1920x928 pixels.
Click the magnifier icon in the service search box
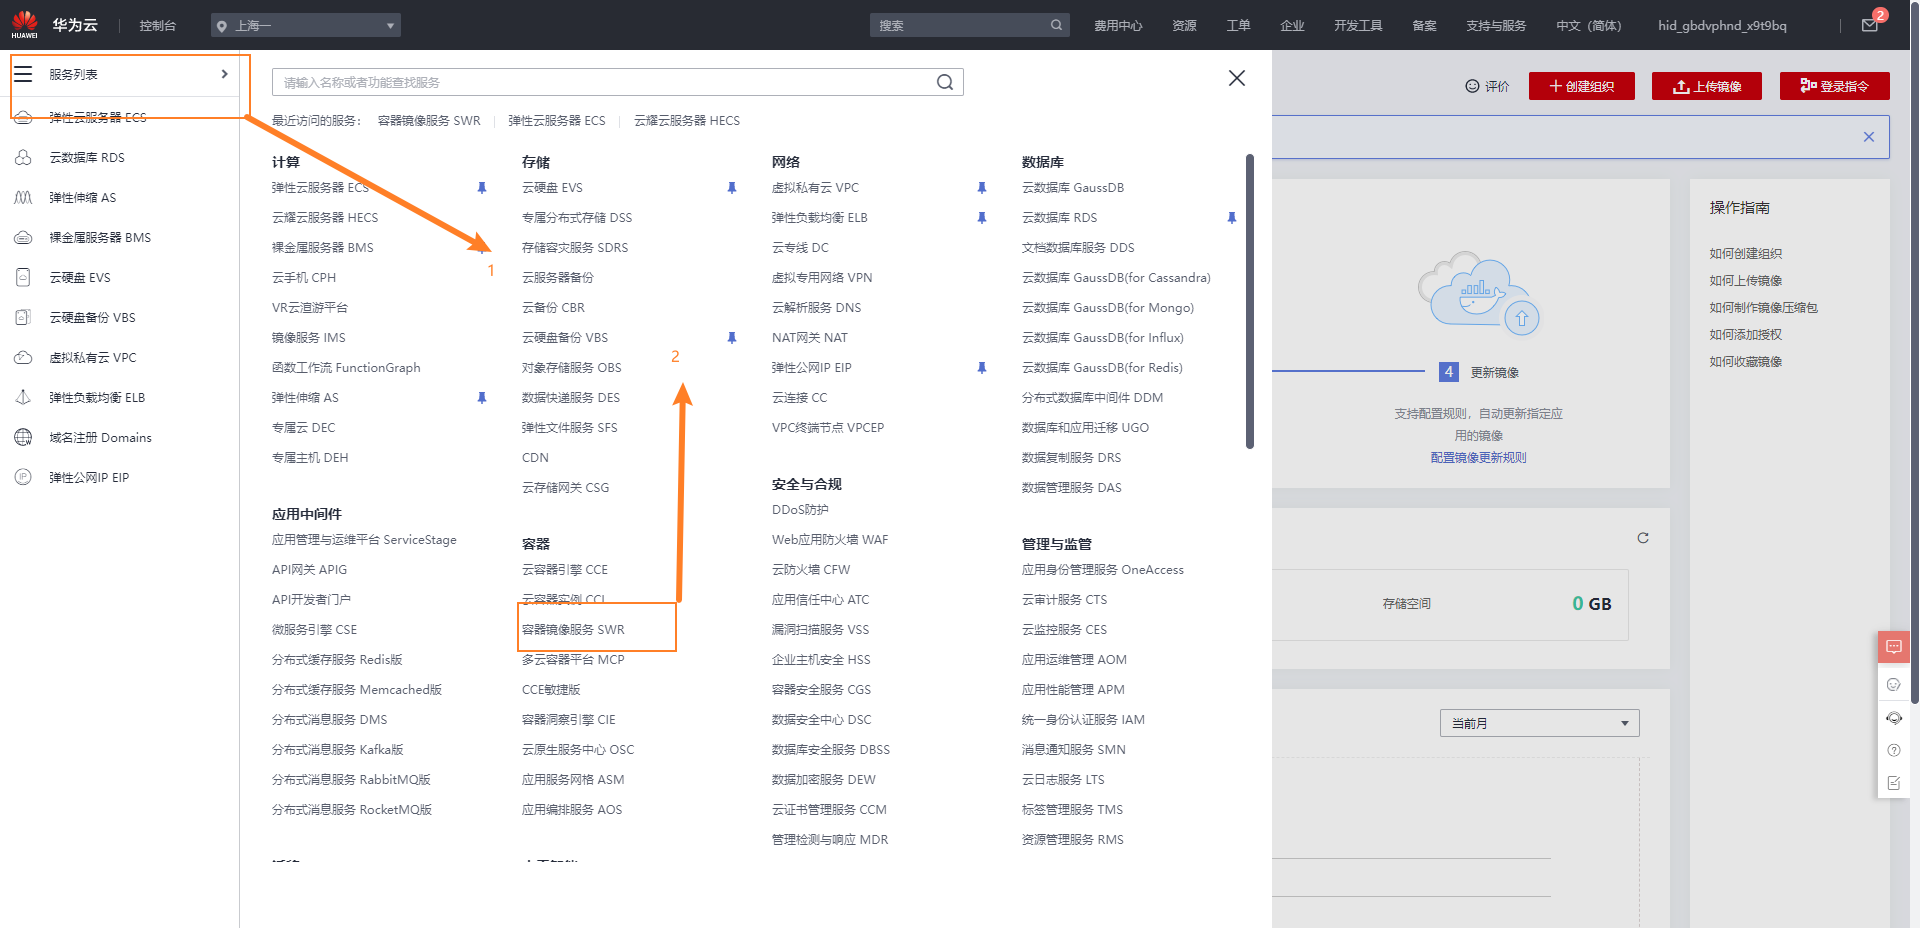point(945,82)
